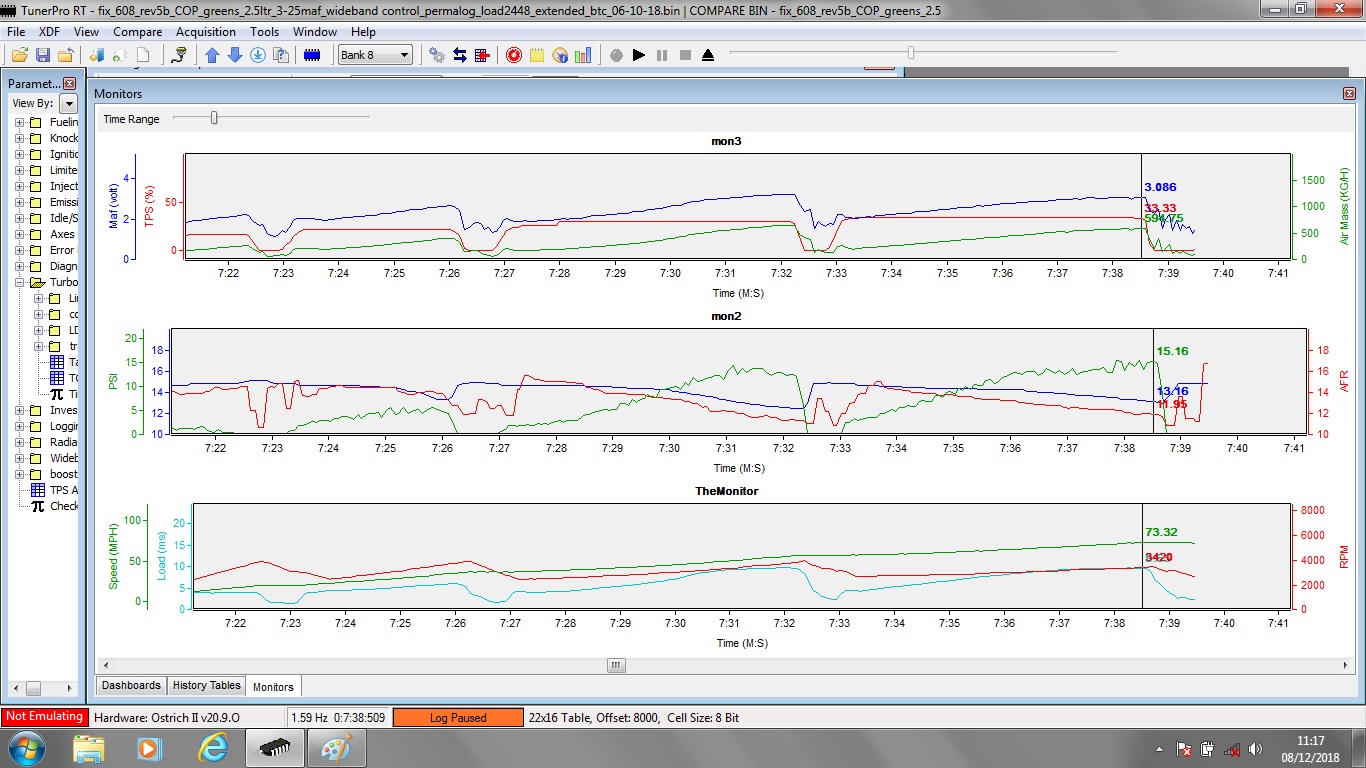Click the blue swap arrows data icon
1366x768 pixels.
coord(460,55)
